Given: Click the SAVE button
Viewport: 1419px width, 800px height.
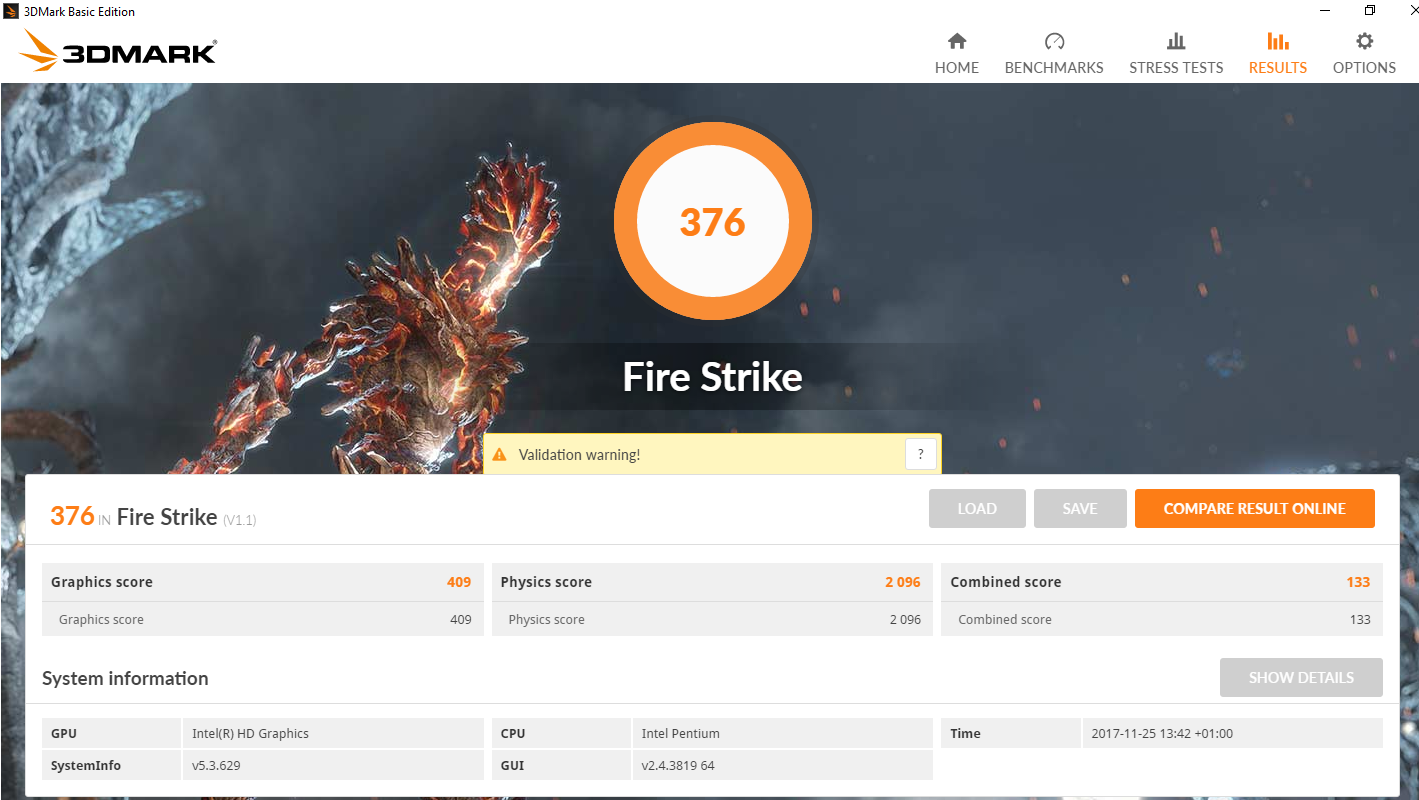Looking at the screenshot, I should click(1080, 508).
